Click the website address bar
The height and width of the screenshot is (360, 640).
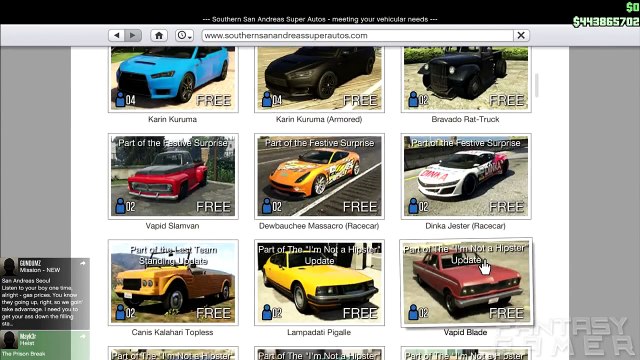tap(358, 36)
